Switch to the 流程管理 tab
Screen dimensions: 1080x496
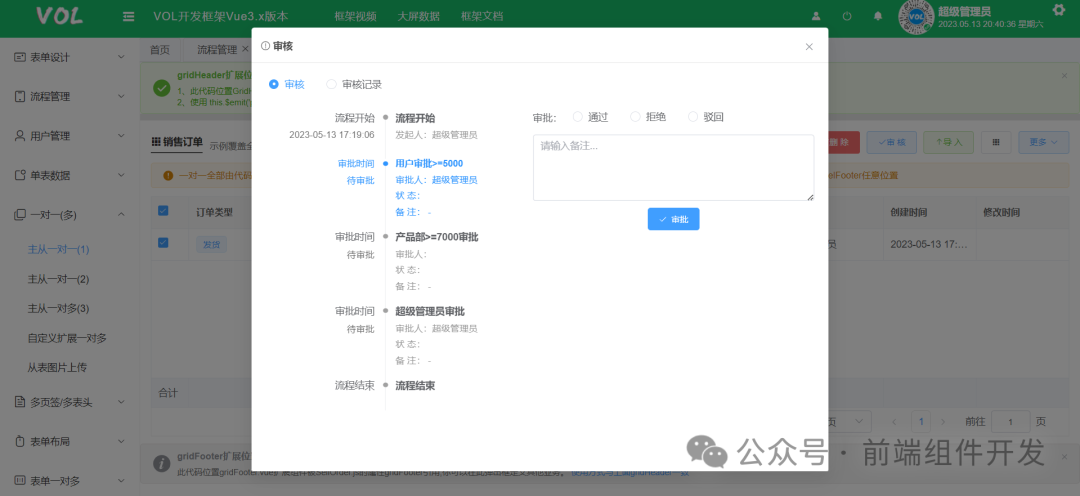(218, 50)
